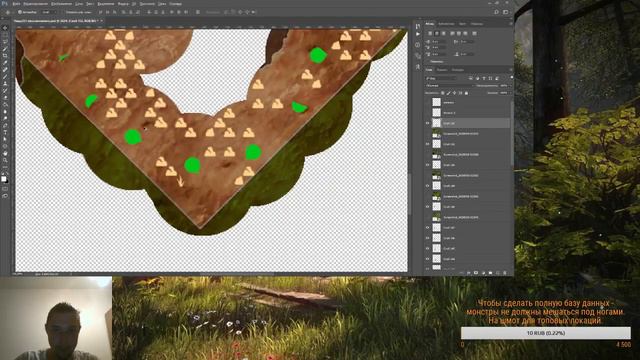The height and width of the screenshot is (360, 640).
Task: Click the foreground color swatch
Action: tap(4, 179)
